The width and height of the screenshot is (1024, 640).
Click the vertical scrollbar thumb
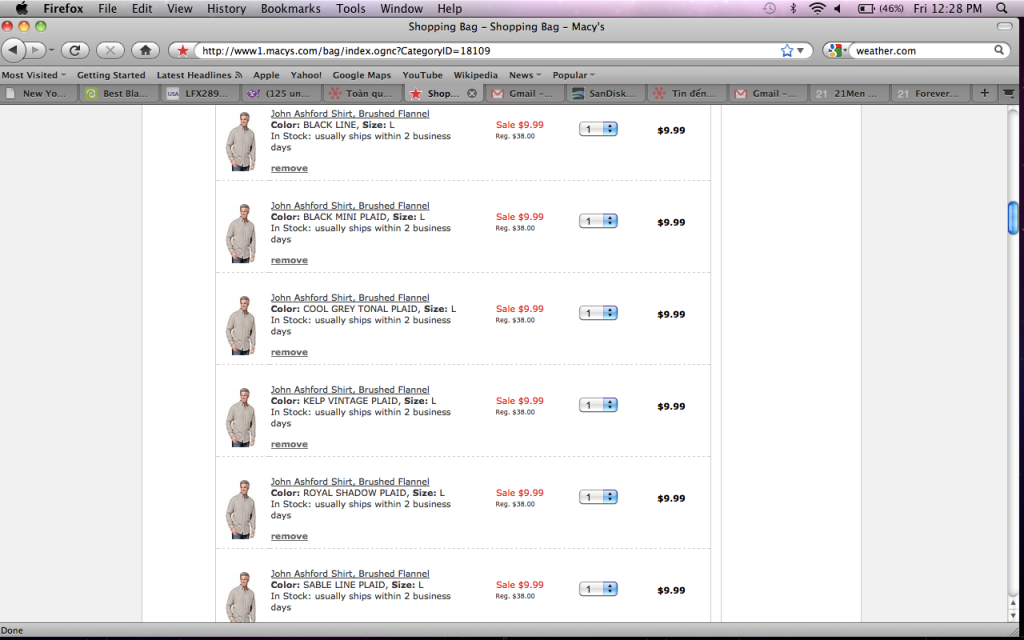point(1013,216)
